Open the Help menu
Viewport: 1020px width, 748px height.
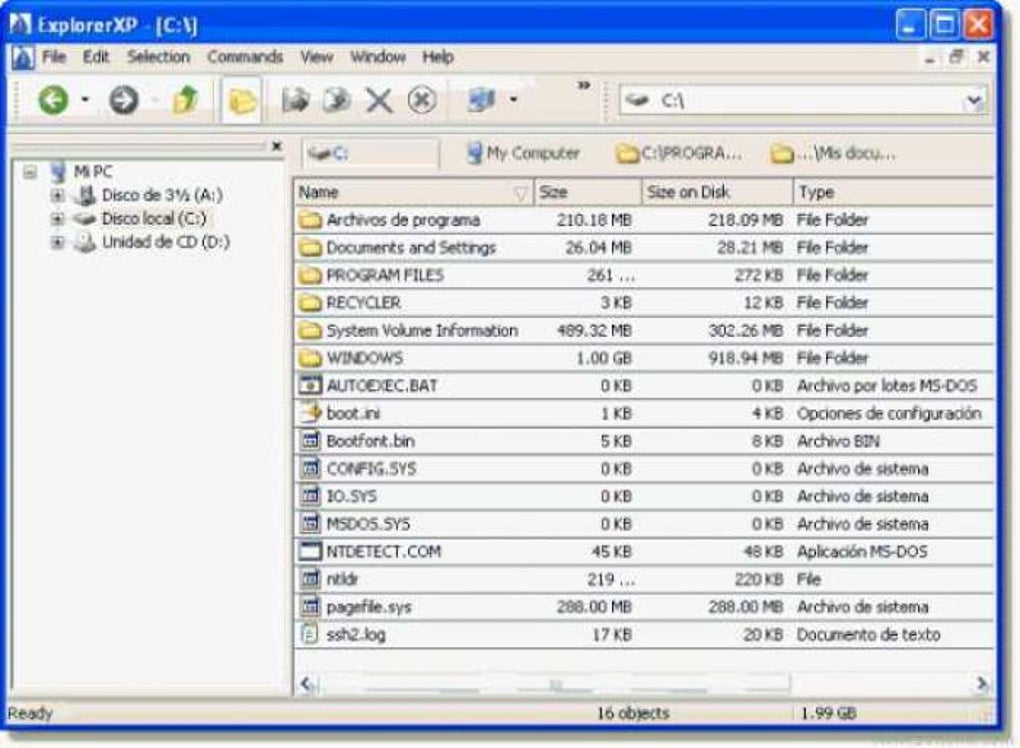point(438,57)
